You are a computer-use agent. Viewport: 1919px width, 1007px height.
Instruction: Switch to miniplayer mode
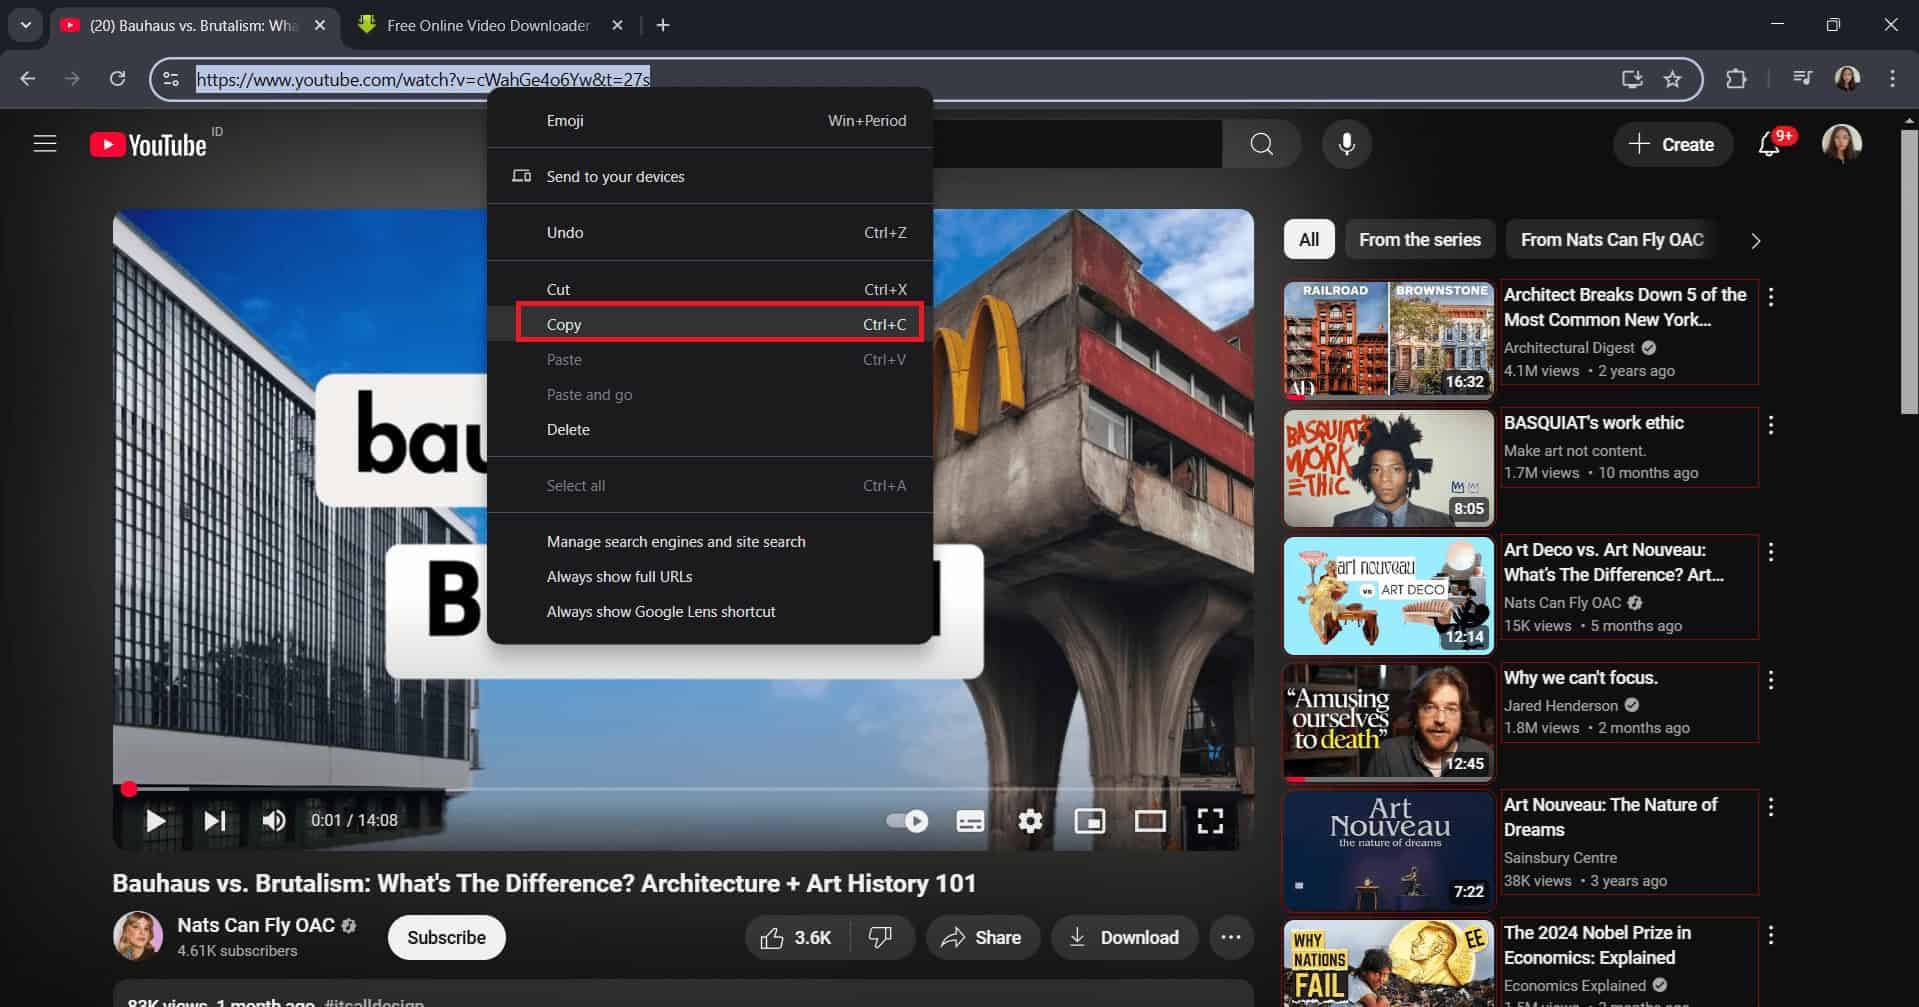1090,821
